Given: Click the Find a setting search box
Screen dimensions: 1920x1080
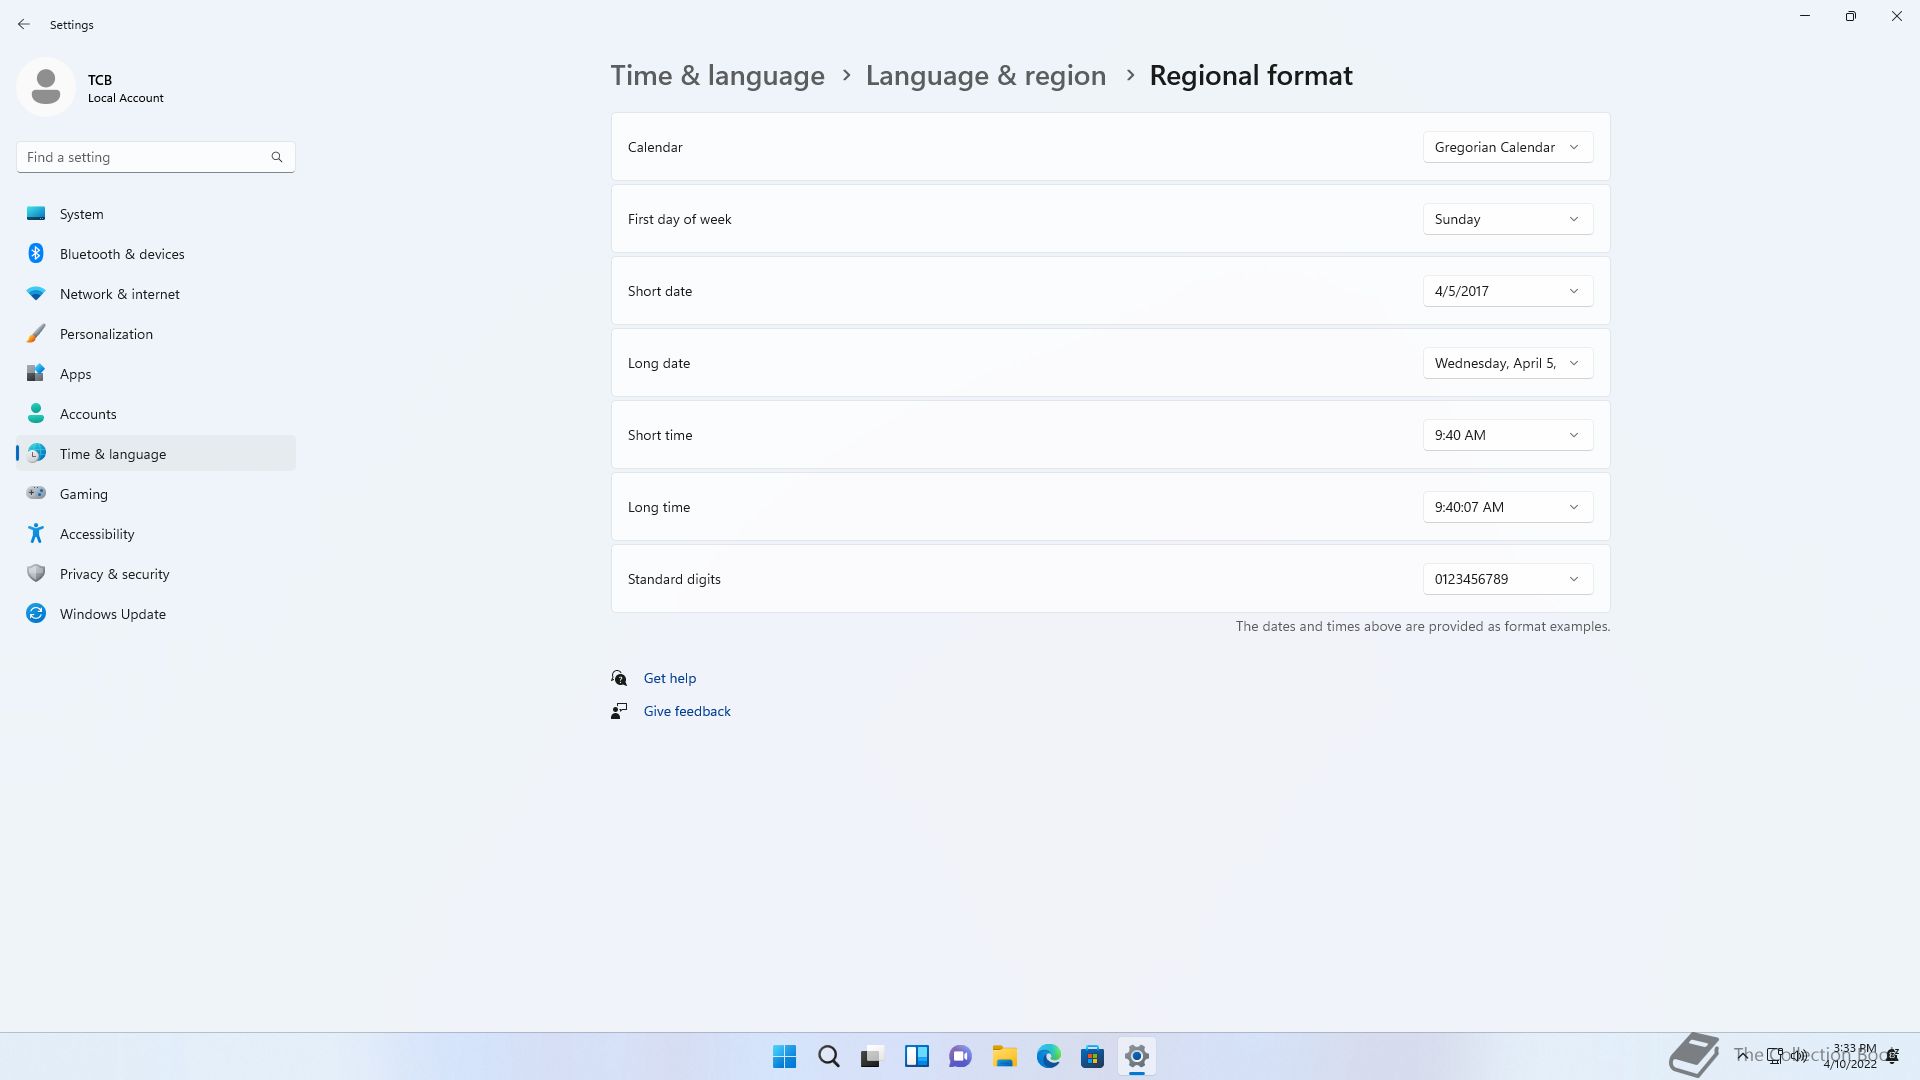Looking at the screenshot, I should (x=156, y=157).
